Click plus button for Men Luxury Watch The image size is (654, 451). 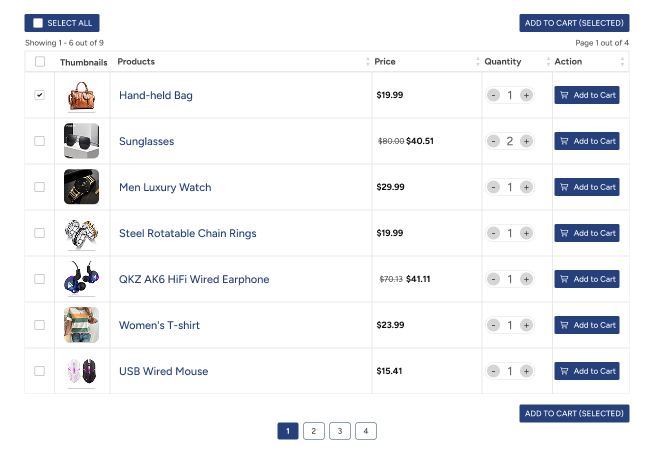(526, 187)
